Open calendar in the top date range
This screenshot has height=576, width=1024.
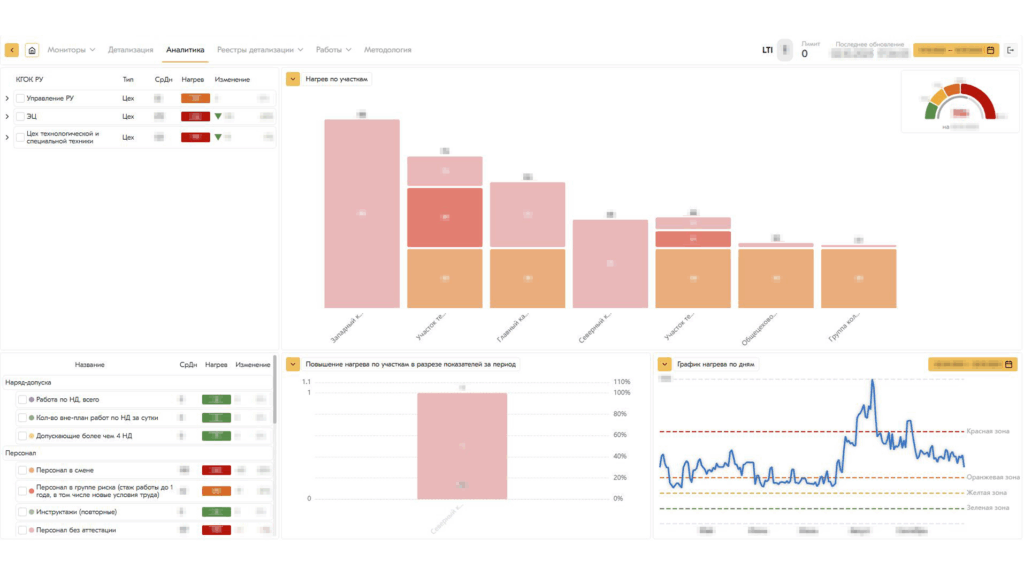[x=990, y=50]
